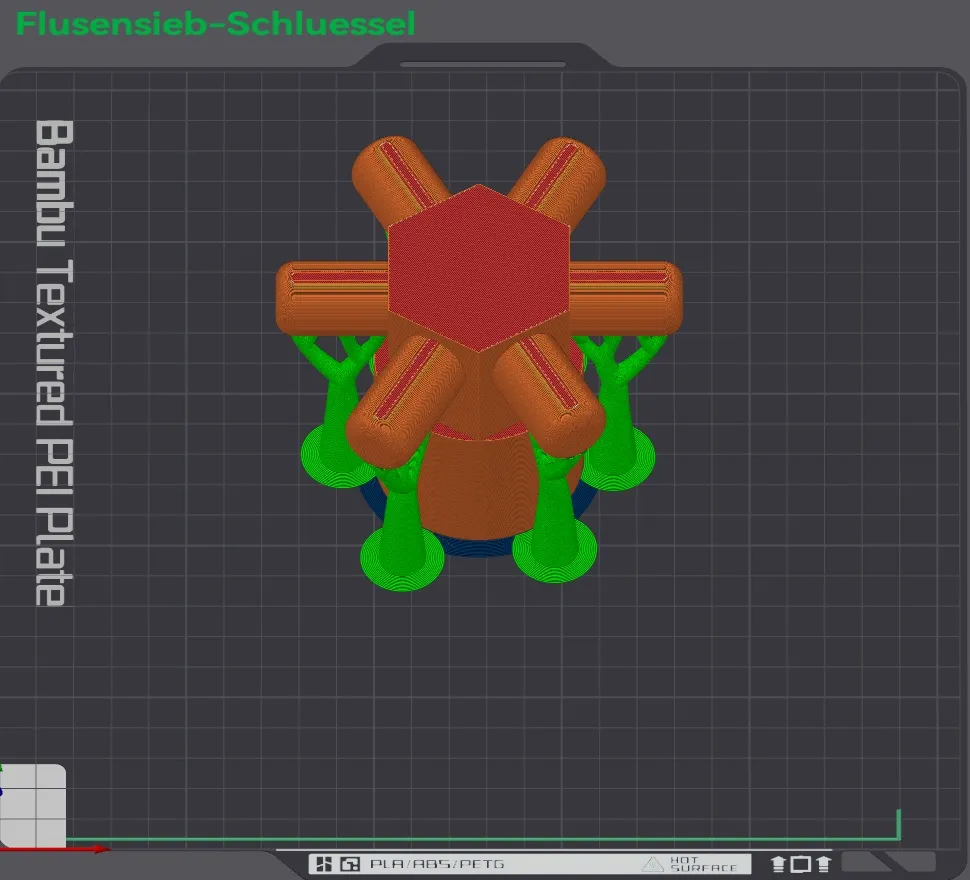Click the Flusensieb-Schluessel title text
Image resolution: width=970 pixels, height=880 pixels.
[x=215, y=24]
